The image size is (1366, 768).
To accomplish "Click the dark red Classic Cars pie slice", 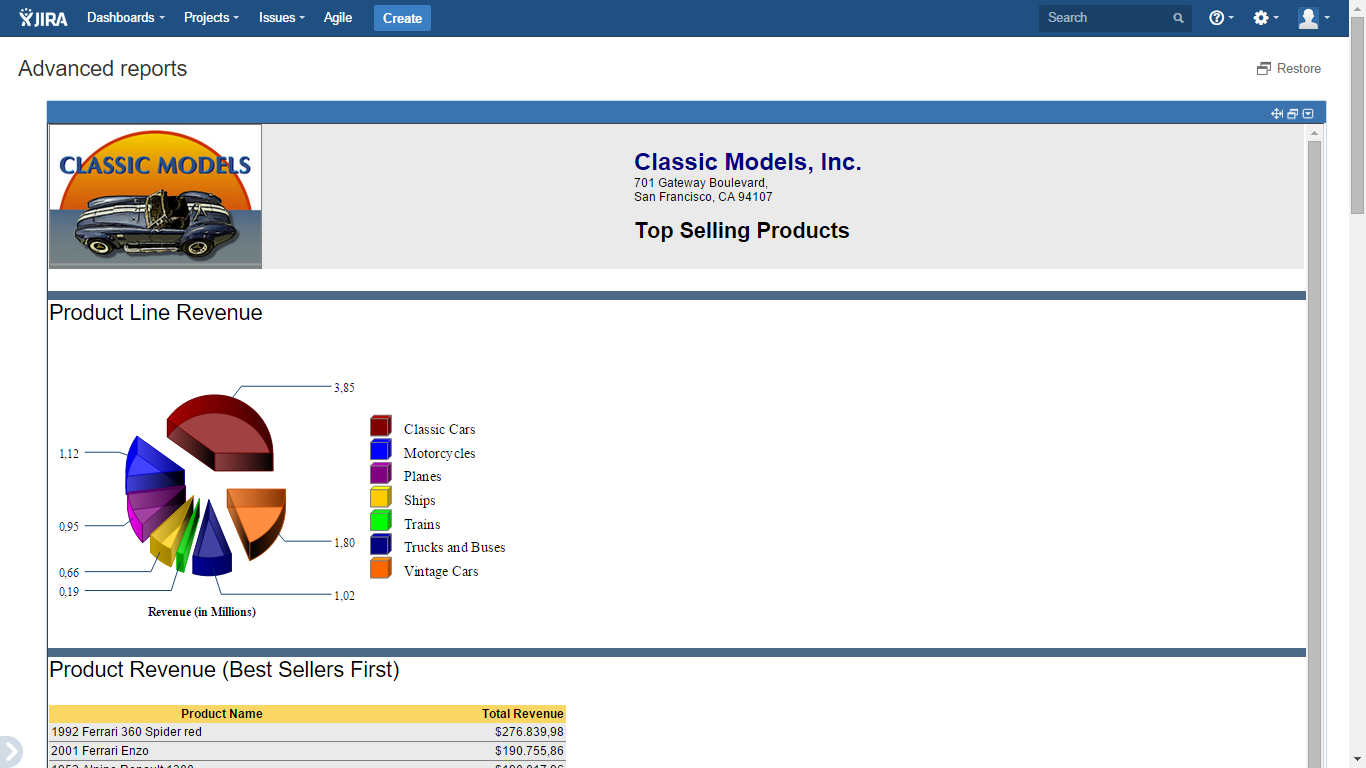I will coord(218,431).
